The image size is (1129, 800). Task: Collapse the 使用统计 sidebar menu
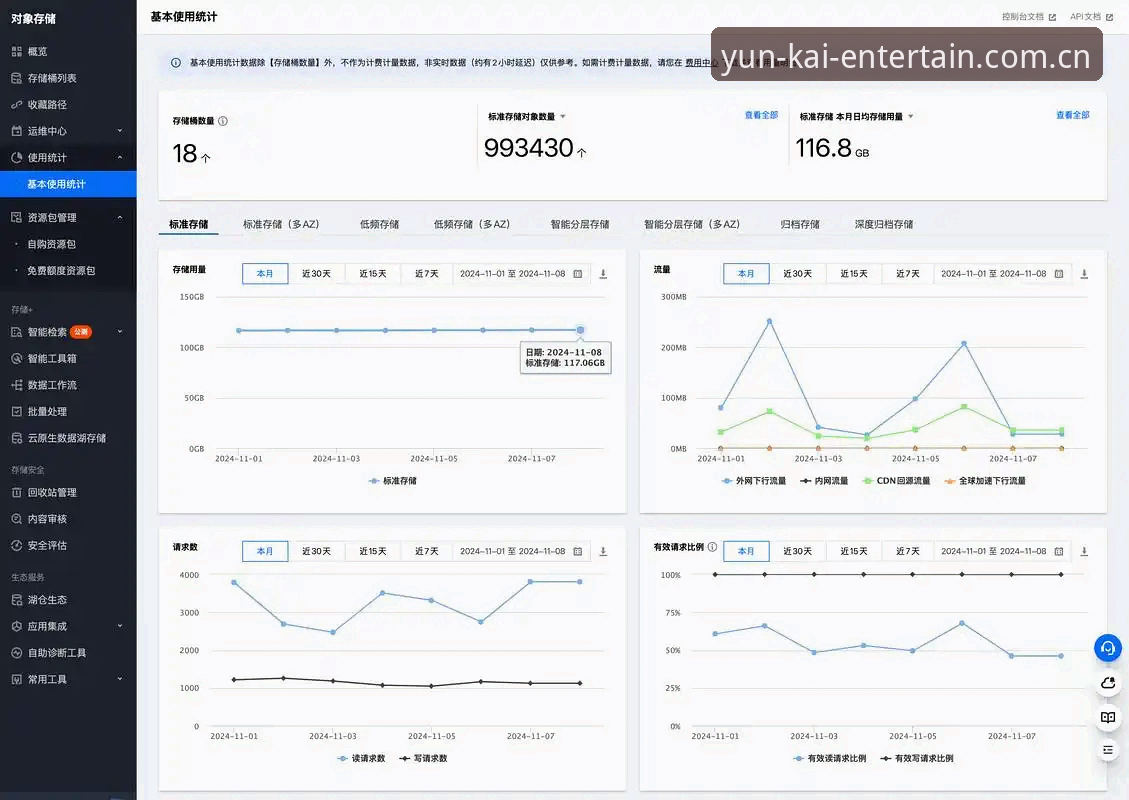point(120,158)
